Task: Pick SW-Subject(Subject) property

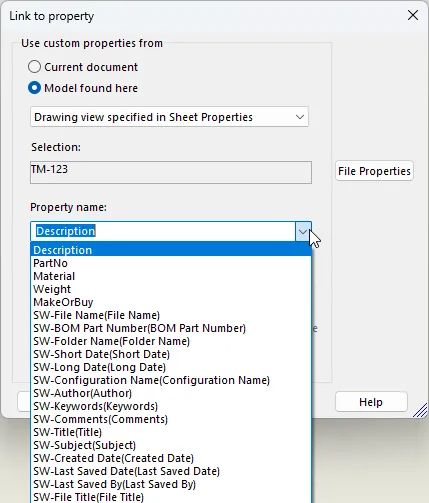Action: click(171, 445)
